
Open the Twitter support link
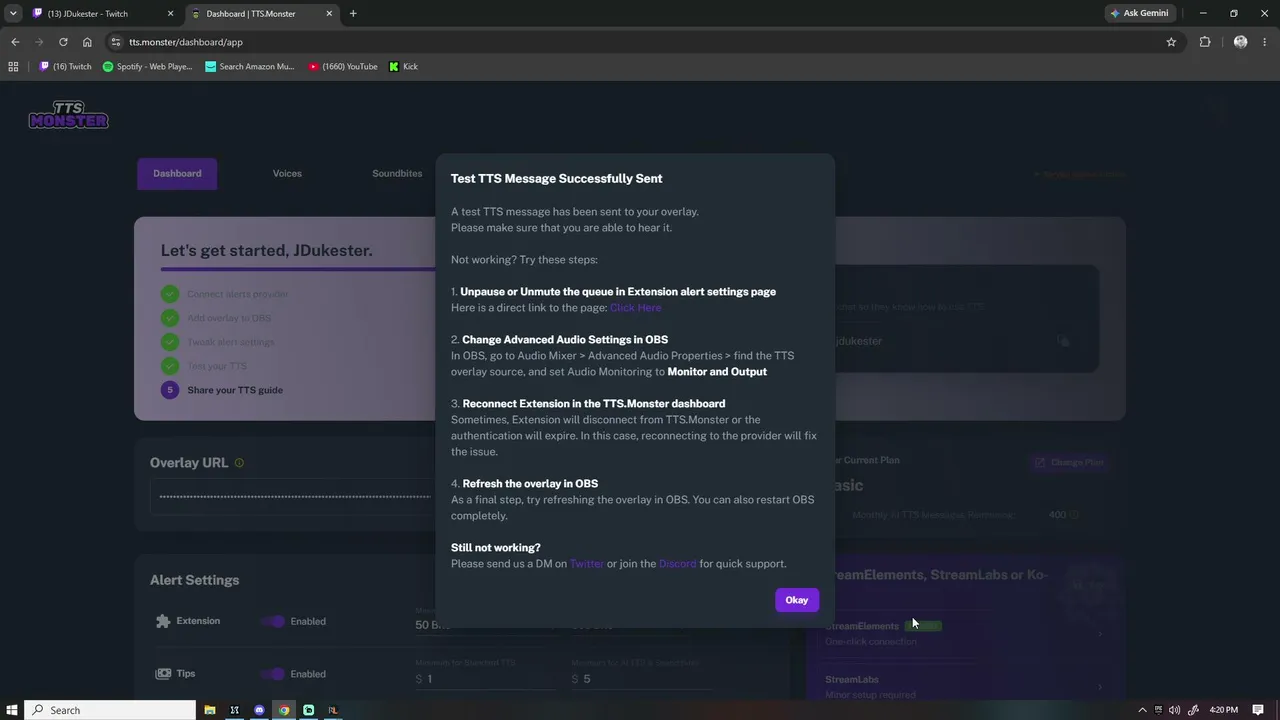pos(586,564)
